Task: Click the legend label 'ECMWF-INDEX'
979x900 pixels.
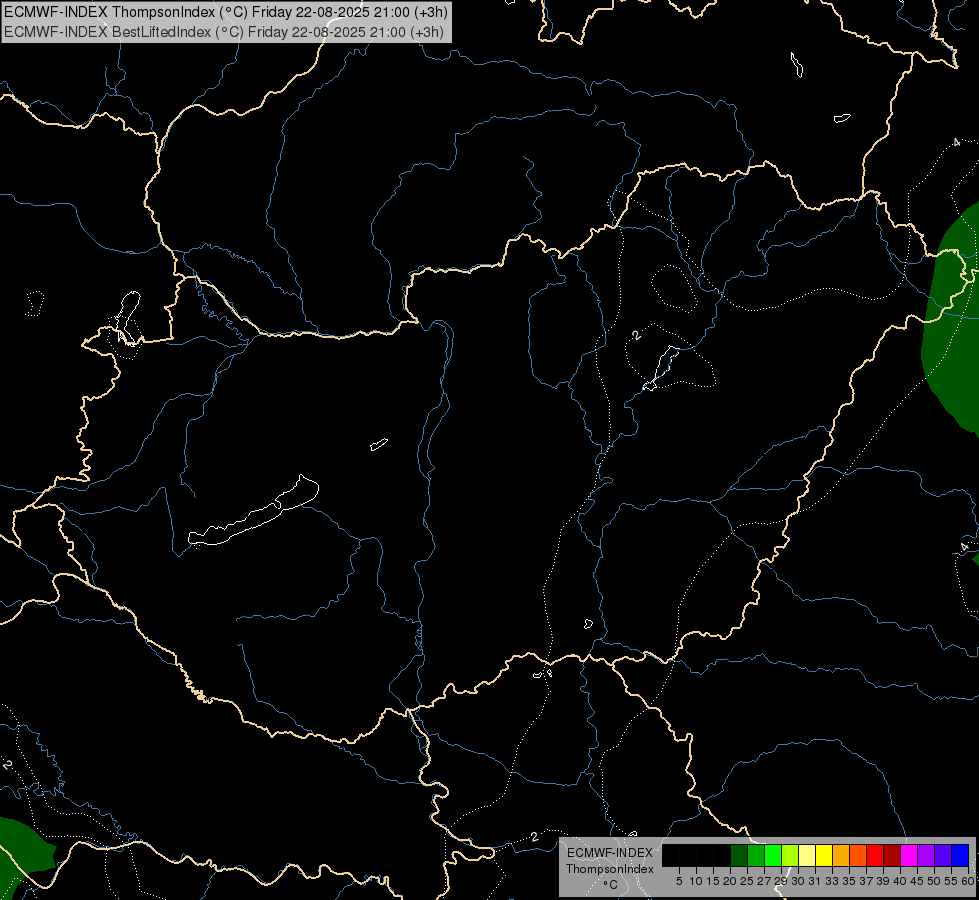Action: tap(609, 853)
